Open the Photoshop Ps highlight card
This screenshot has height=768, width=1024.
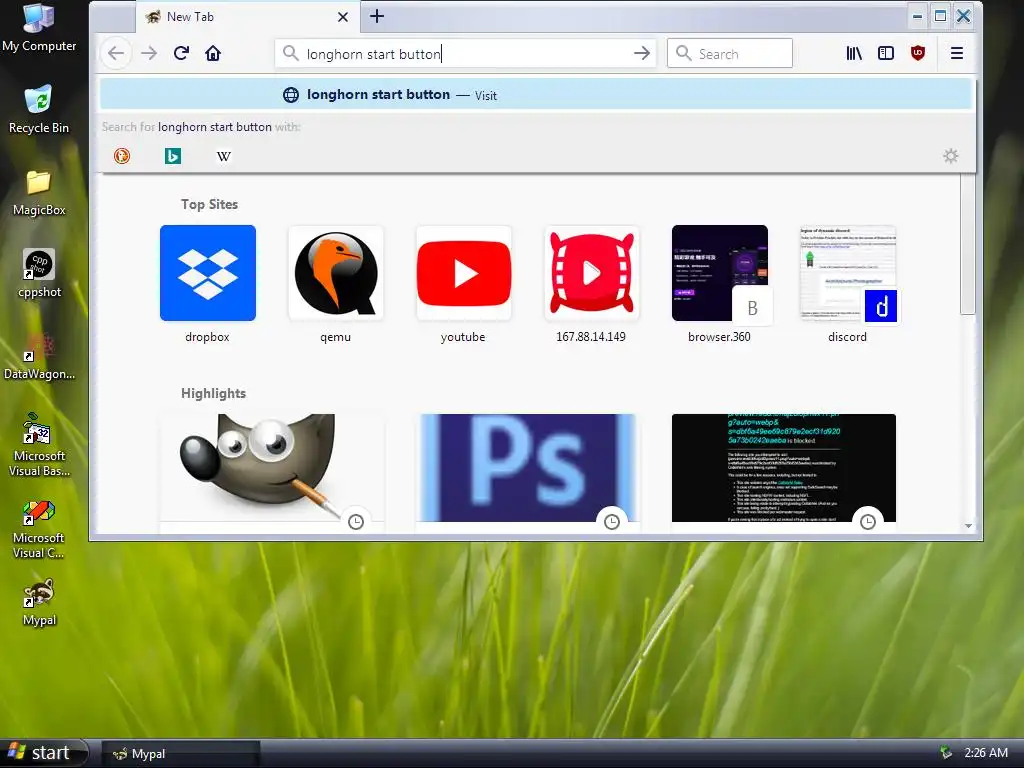point(528,468)
